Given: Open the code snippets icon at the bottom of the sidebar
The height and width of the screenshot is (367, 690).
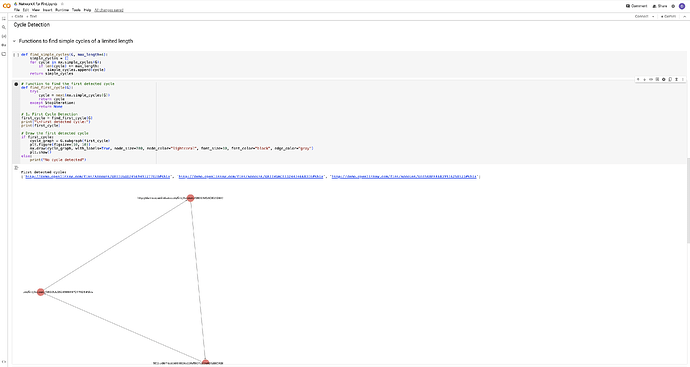Looking at the screenshot, I should tap(4, 362).
